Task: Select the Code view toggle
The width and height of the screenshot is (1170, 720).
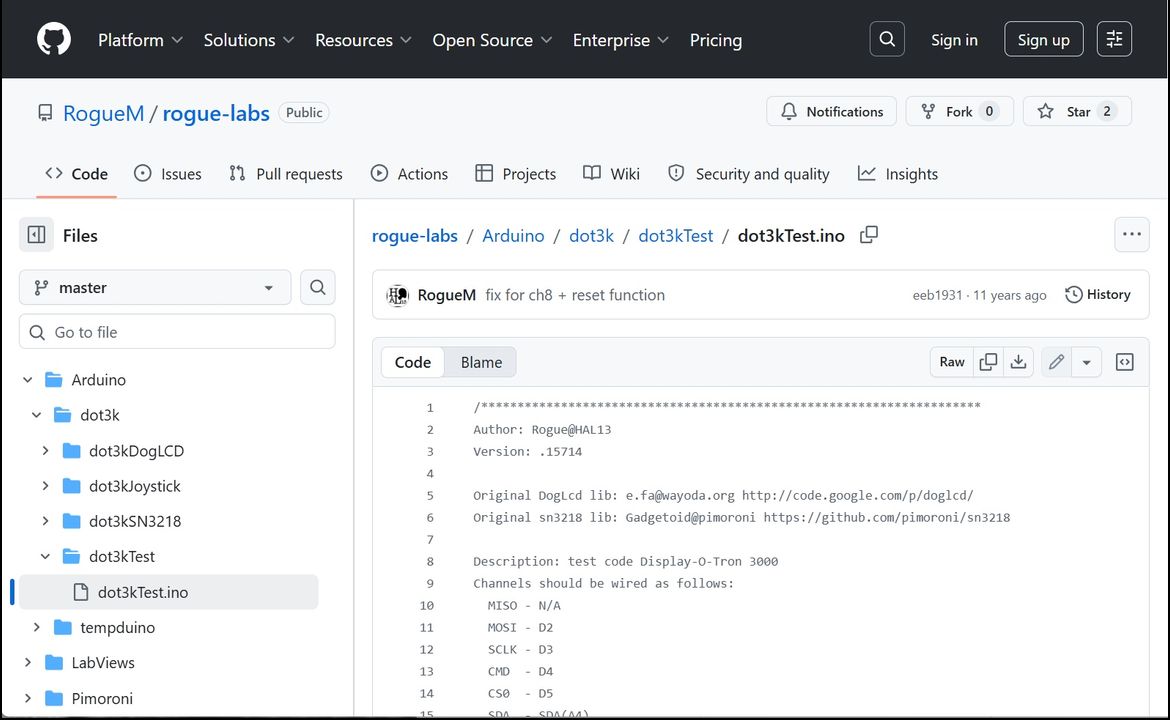Action: click(x=413, y=362)
